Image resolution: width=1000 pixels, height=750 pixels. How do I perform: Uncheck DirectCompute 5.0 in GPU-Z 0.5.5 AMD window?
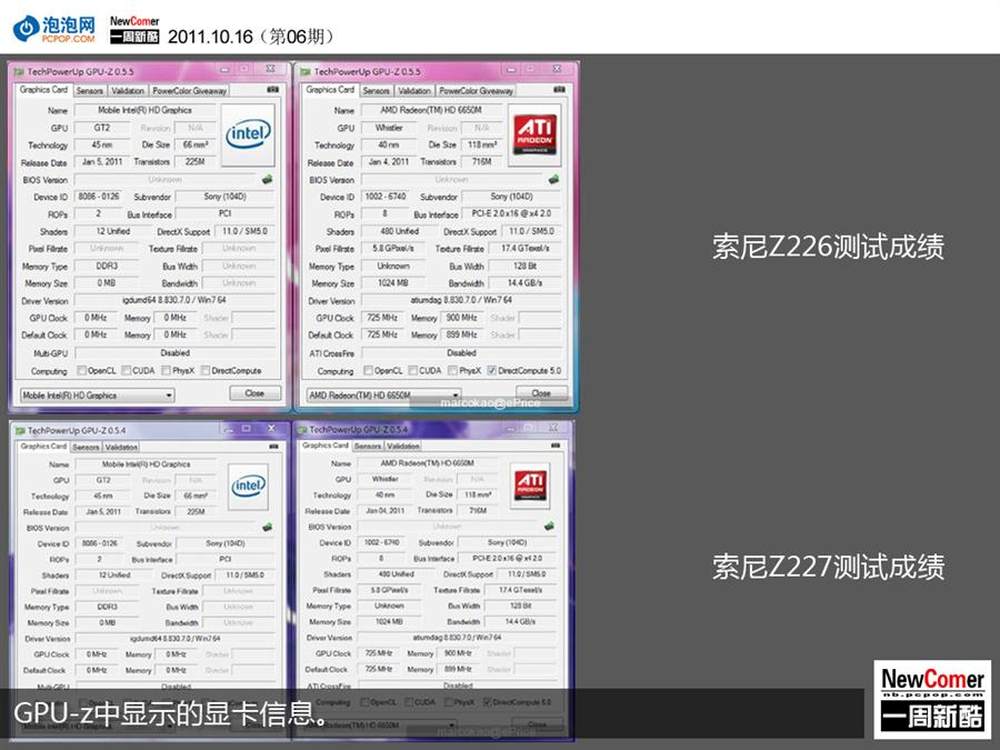coord(492,371)
